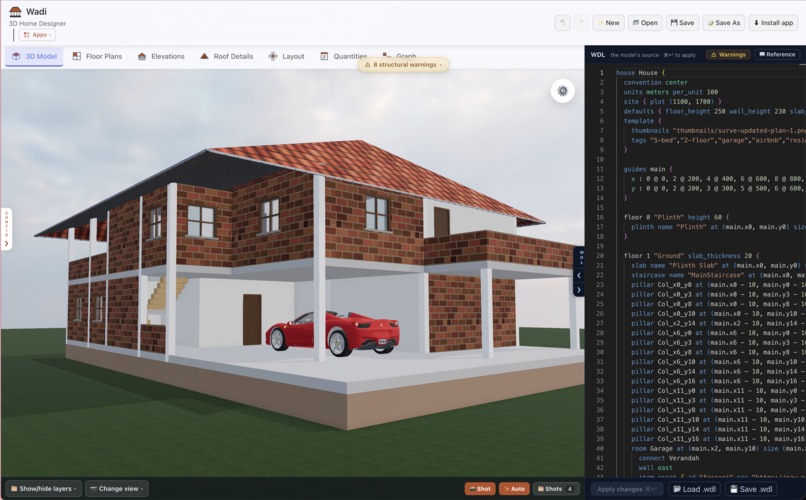Click the WDL vertical panel label
The height and width of the screenshot is (500, 806).
581,257
